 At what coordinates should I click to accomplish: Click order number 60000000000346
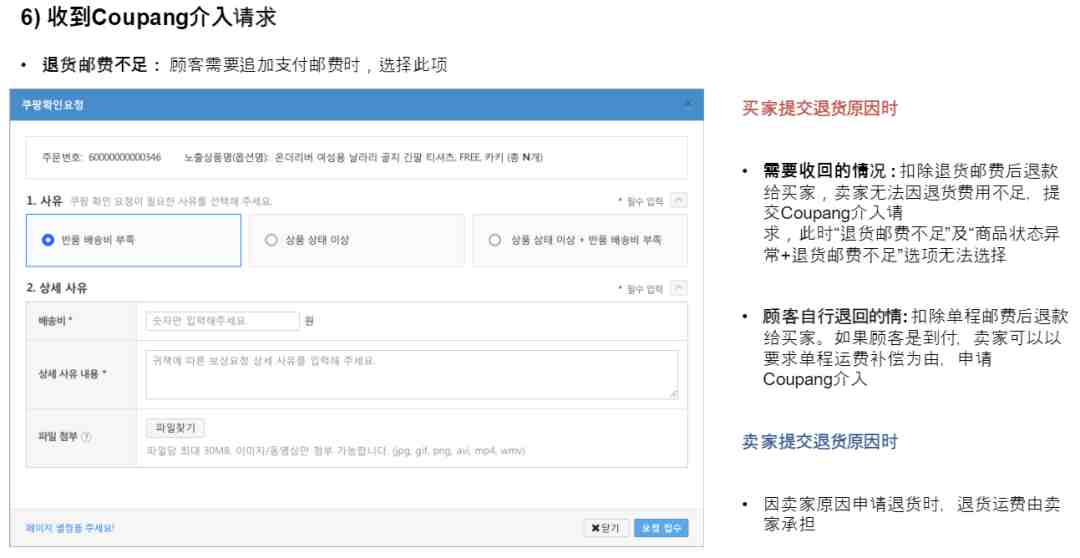125,157
